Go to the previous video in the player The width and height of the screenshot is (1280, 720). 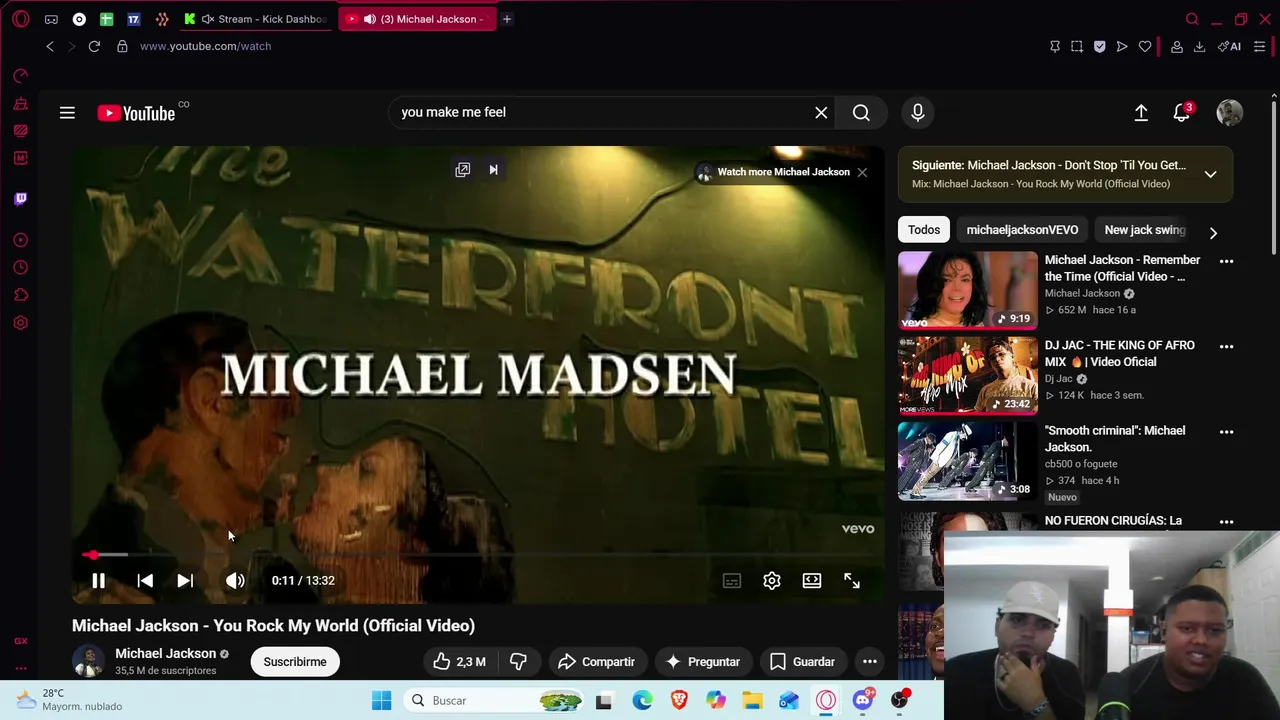pos(145,580)
